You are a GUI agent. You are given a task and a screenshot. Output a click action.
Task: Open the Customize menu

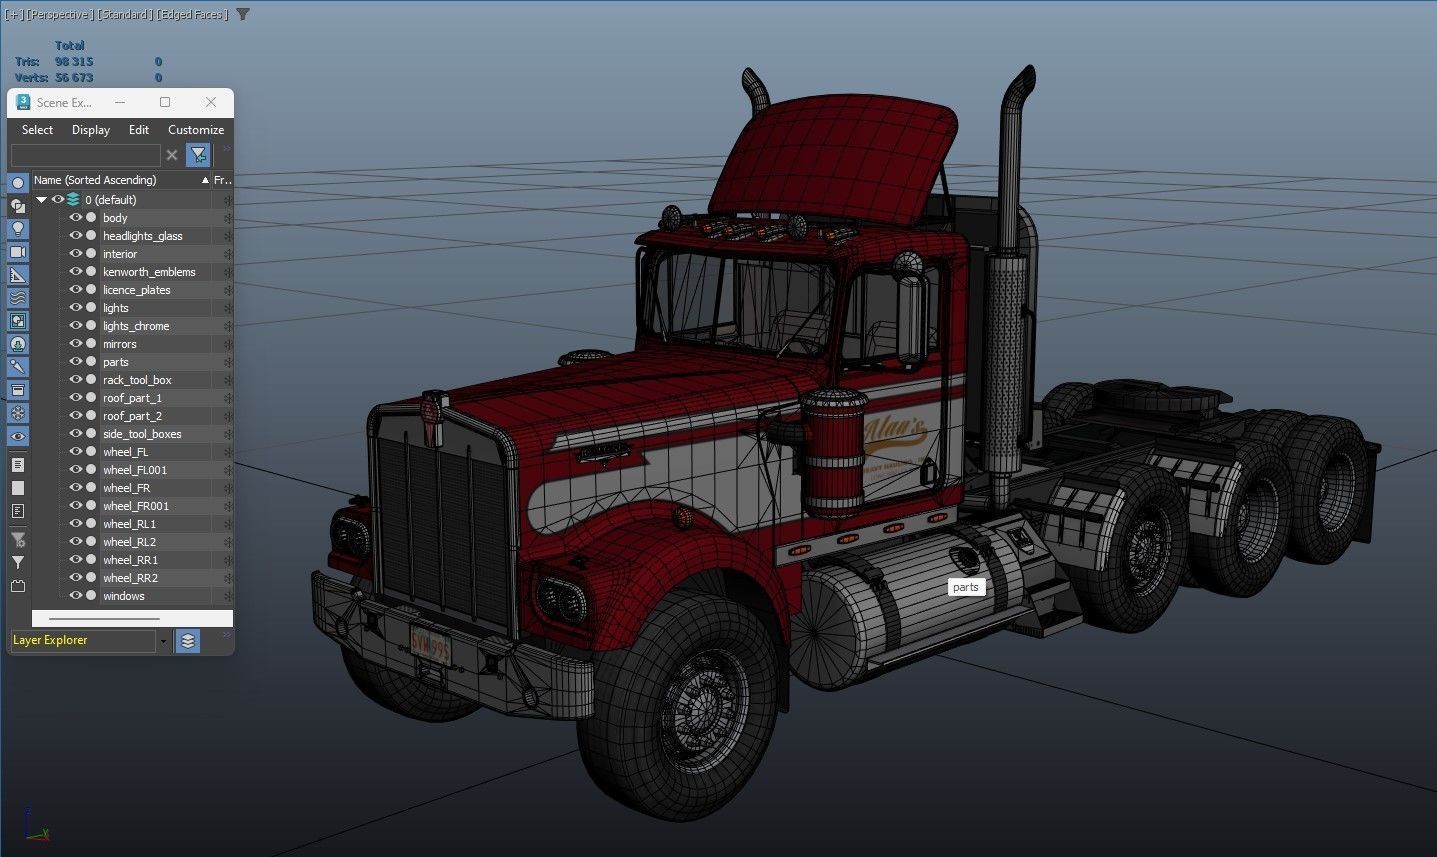pyautogui.click(x=196, y=130)
